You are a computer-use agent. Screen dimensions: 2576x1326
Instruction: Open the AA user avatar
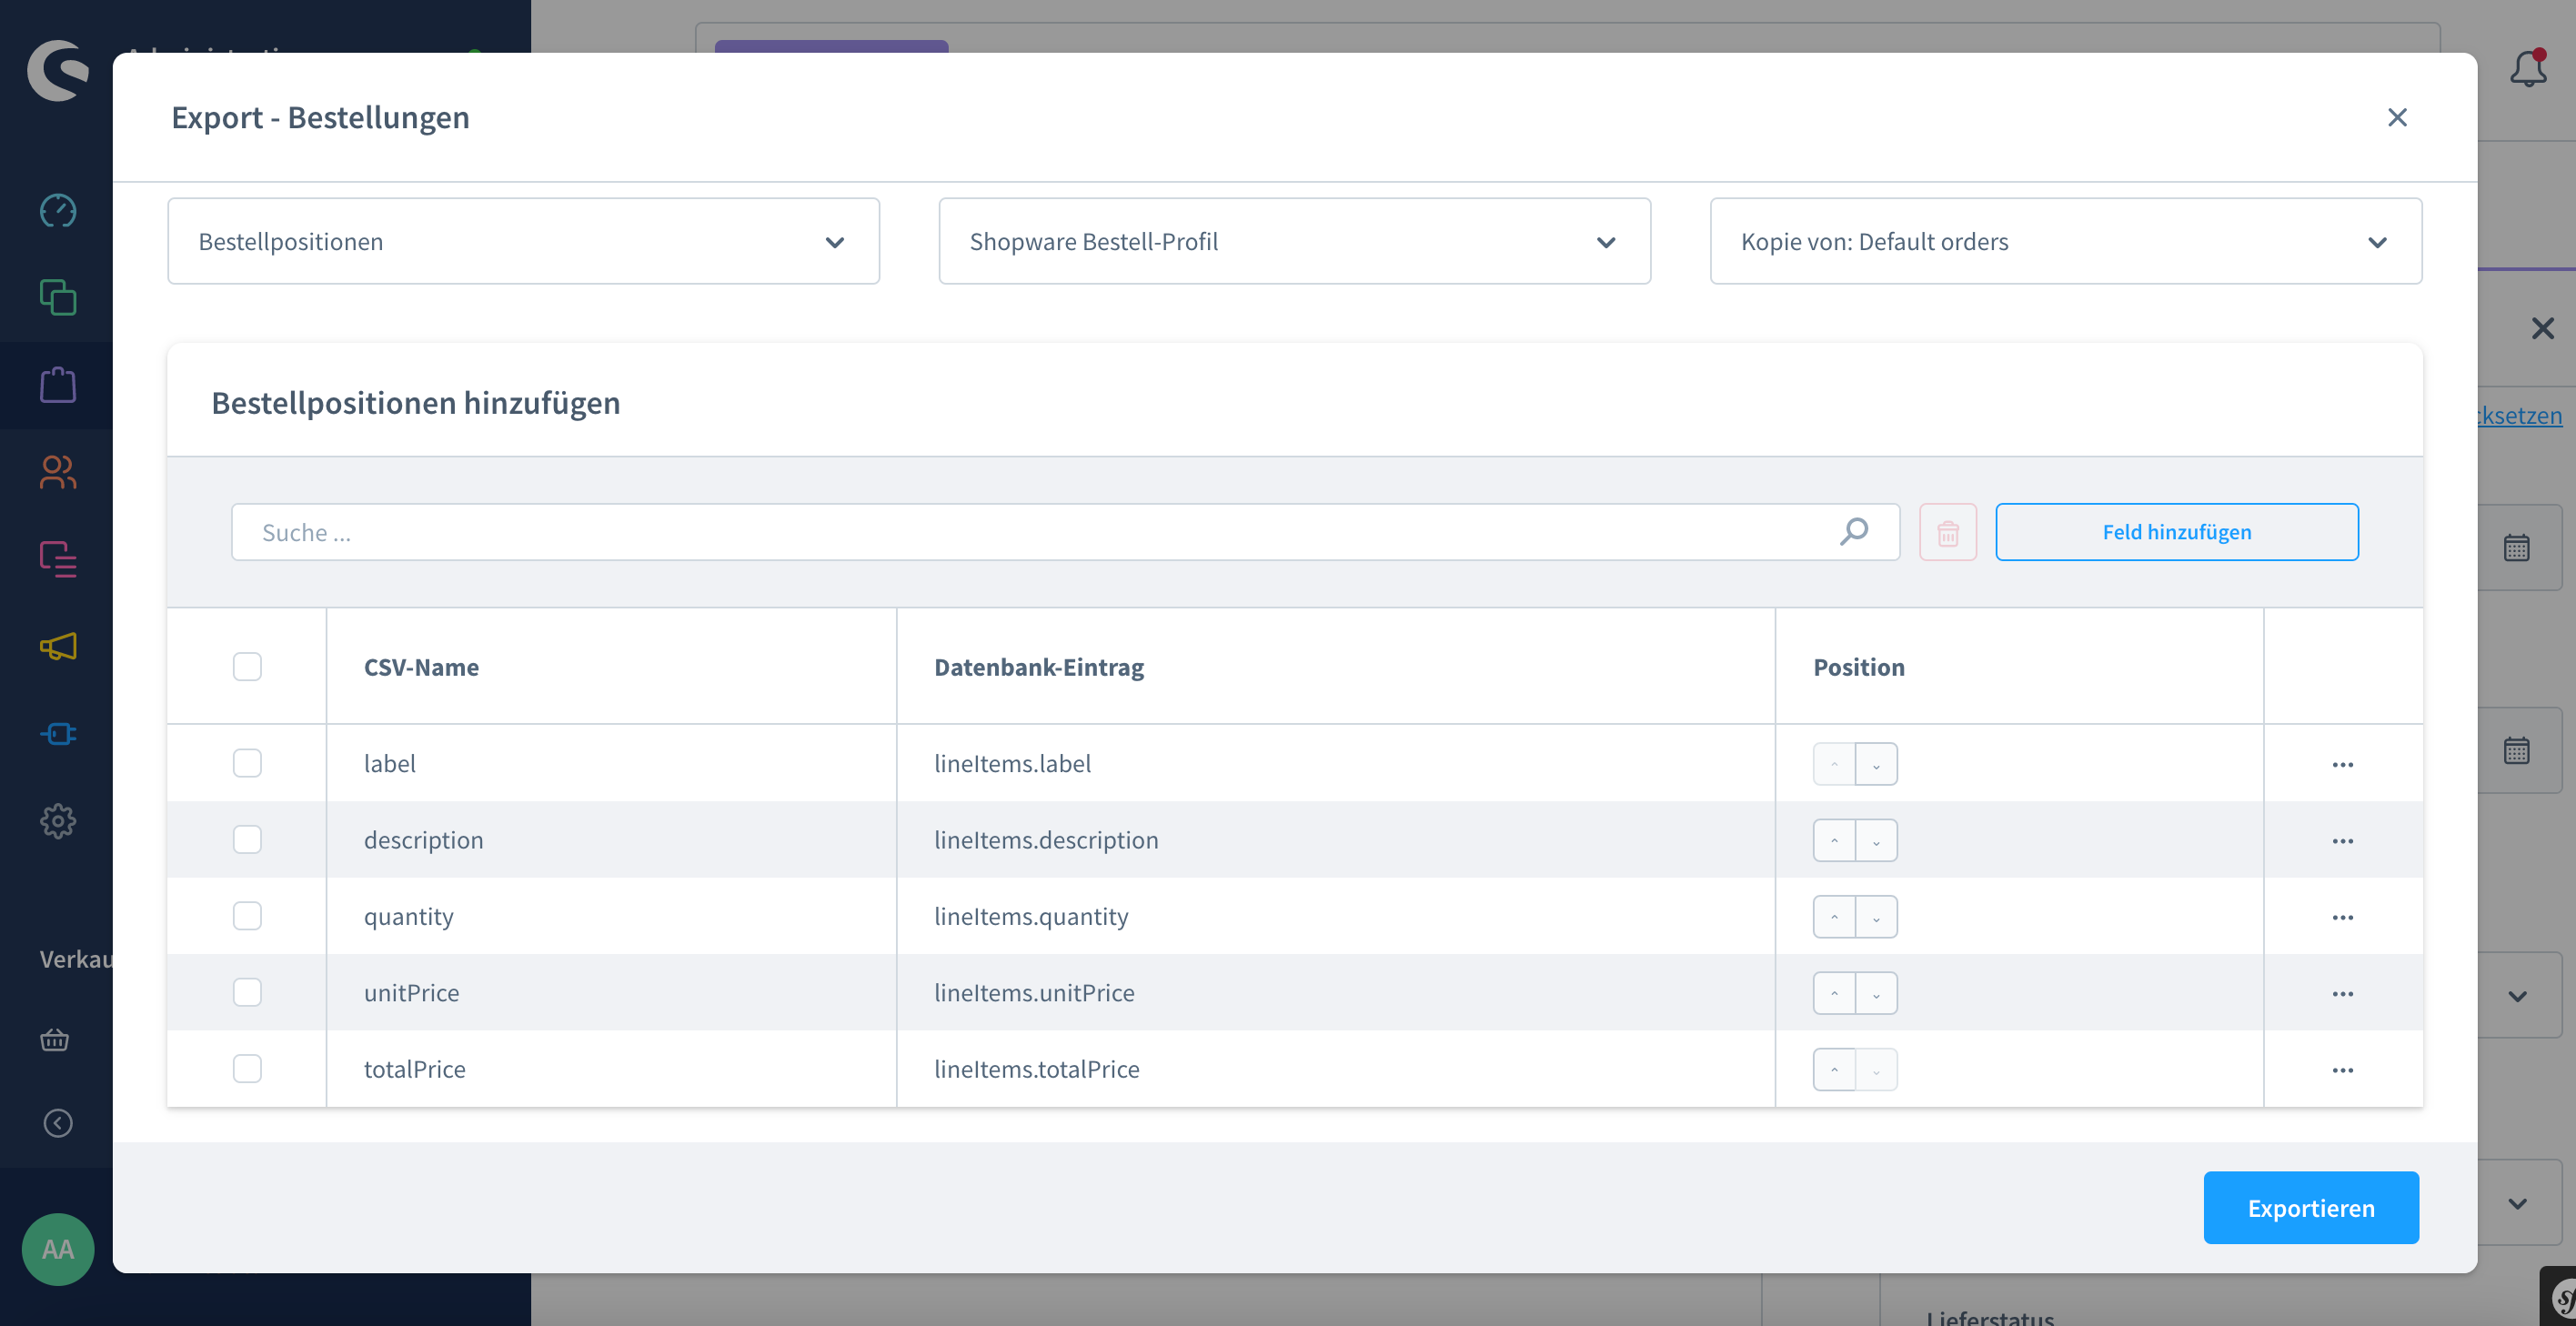click(58, 1249)
